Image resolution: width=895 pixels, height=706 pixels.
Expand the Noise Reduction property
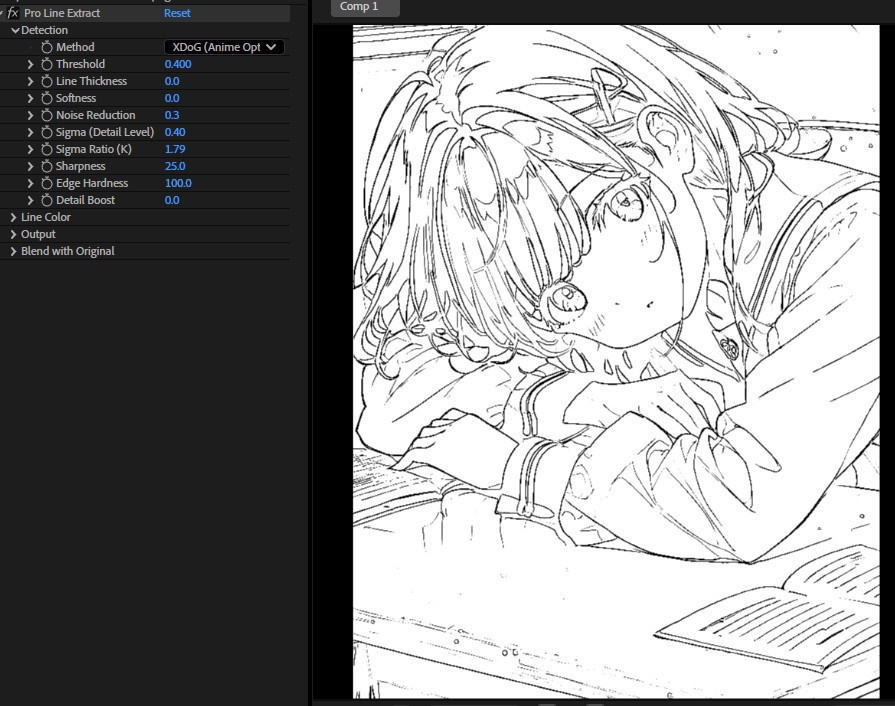pos(30,115)
